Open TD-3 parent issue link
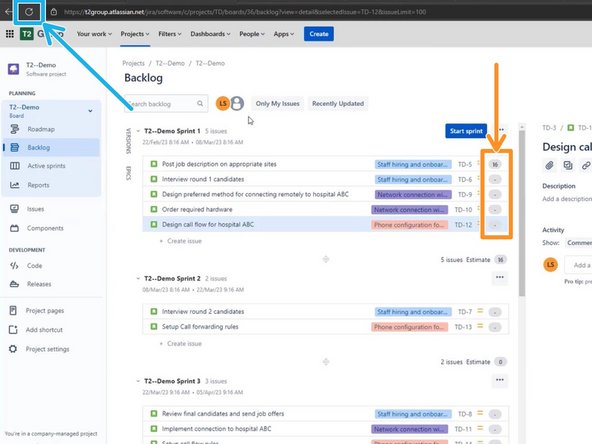 [549, 128]
